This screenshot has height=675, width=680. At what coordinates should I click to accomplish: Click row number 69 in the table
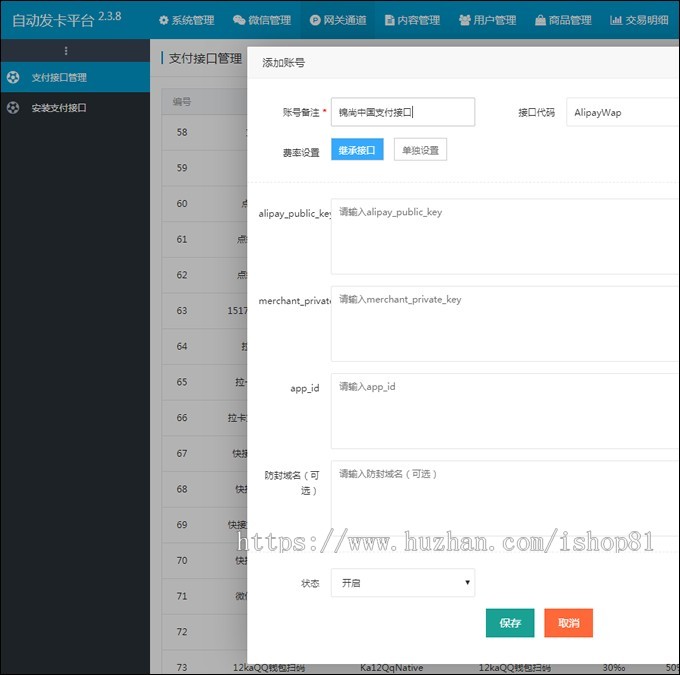(x=182, y=524)
